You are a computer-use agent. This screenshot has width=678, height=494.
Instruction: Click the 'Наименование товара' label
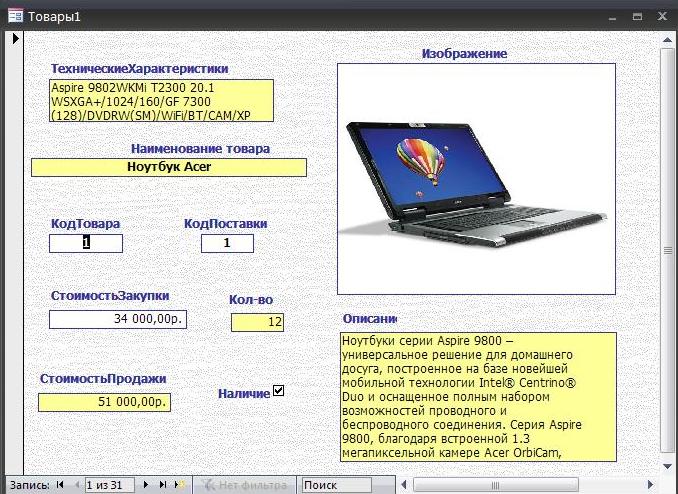tap(201, 149)
